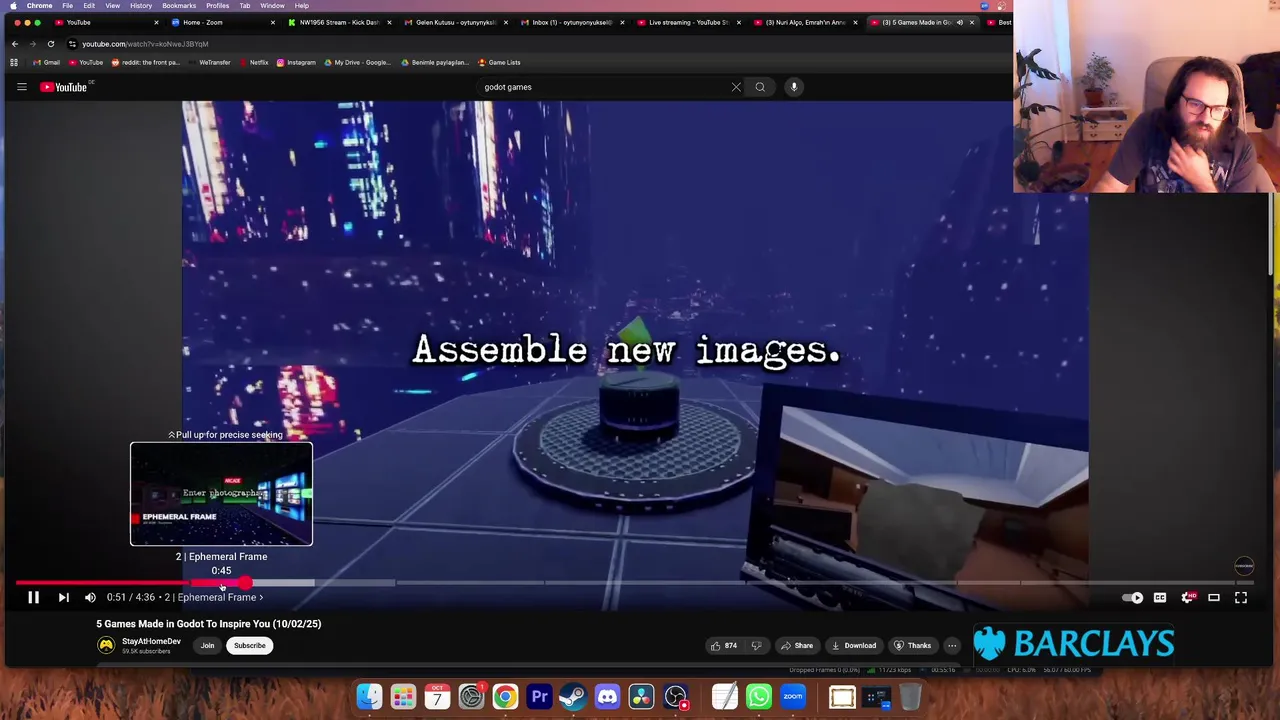Toggle the autoplay switch
Screen dimensions: 1280x720
1132,598
